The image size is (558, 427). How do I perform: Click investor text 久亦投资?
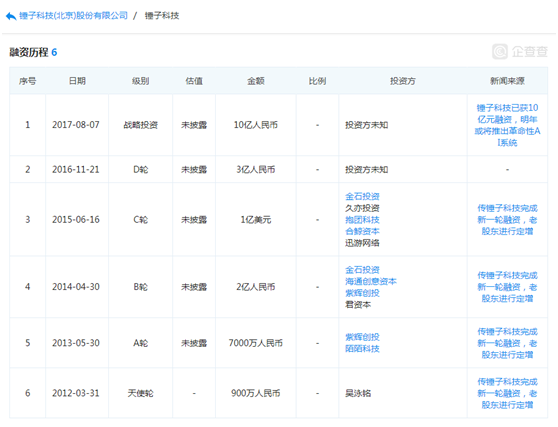[x=362, y=208]
